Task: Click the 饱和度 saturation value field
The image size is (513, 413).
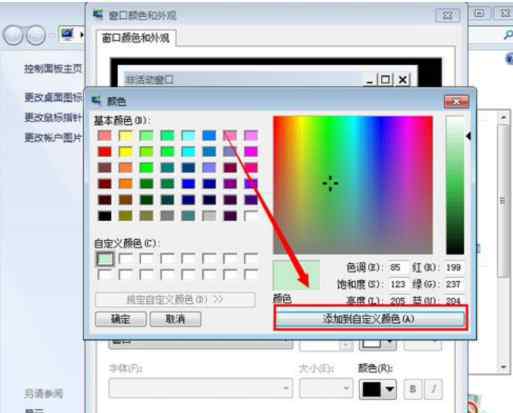Action: [397, 284]
